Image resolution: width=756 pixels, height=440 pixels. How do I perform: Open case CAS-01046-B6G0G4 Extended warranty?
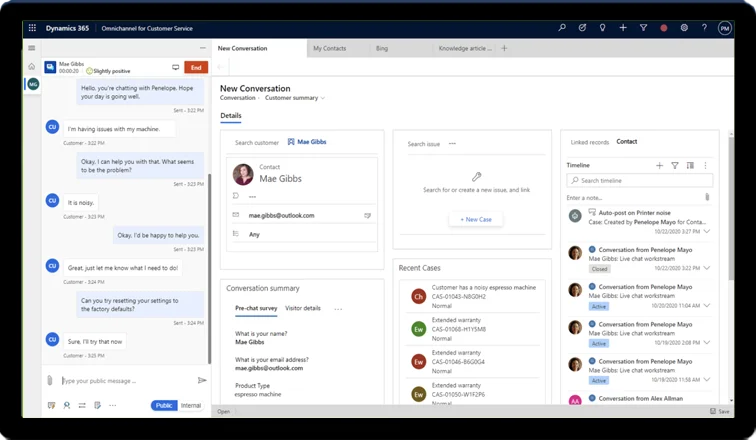tap(474, 362)
